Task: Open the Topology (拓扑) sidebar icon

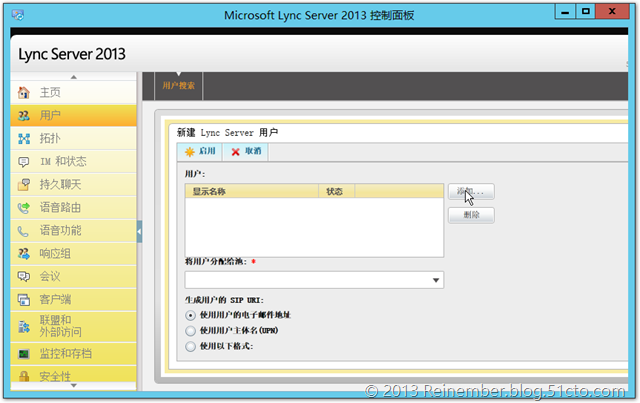Action: point(23,139)
